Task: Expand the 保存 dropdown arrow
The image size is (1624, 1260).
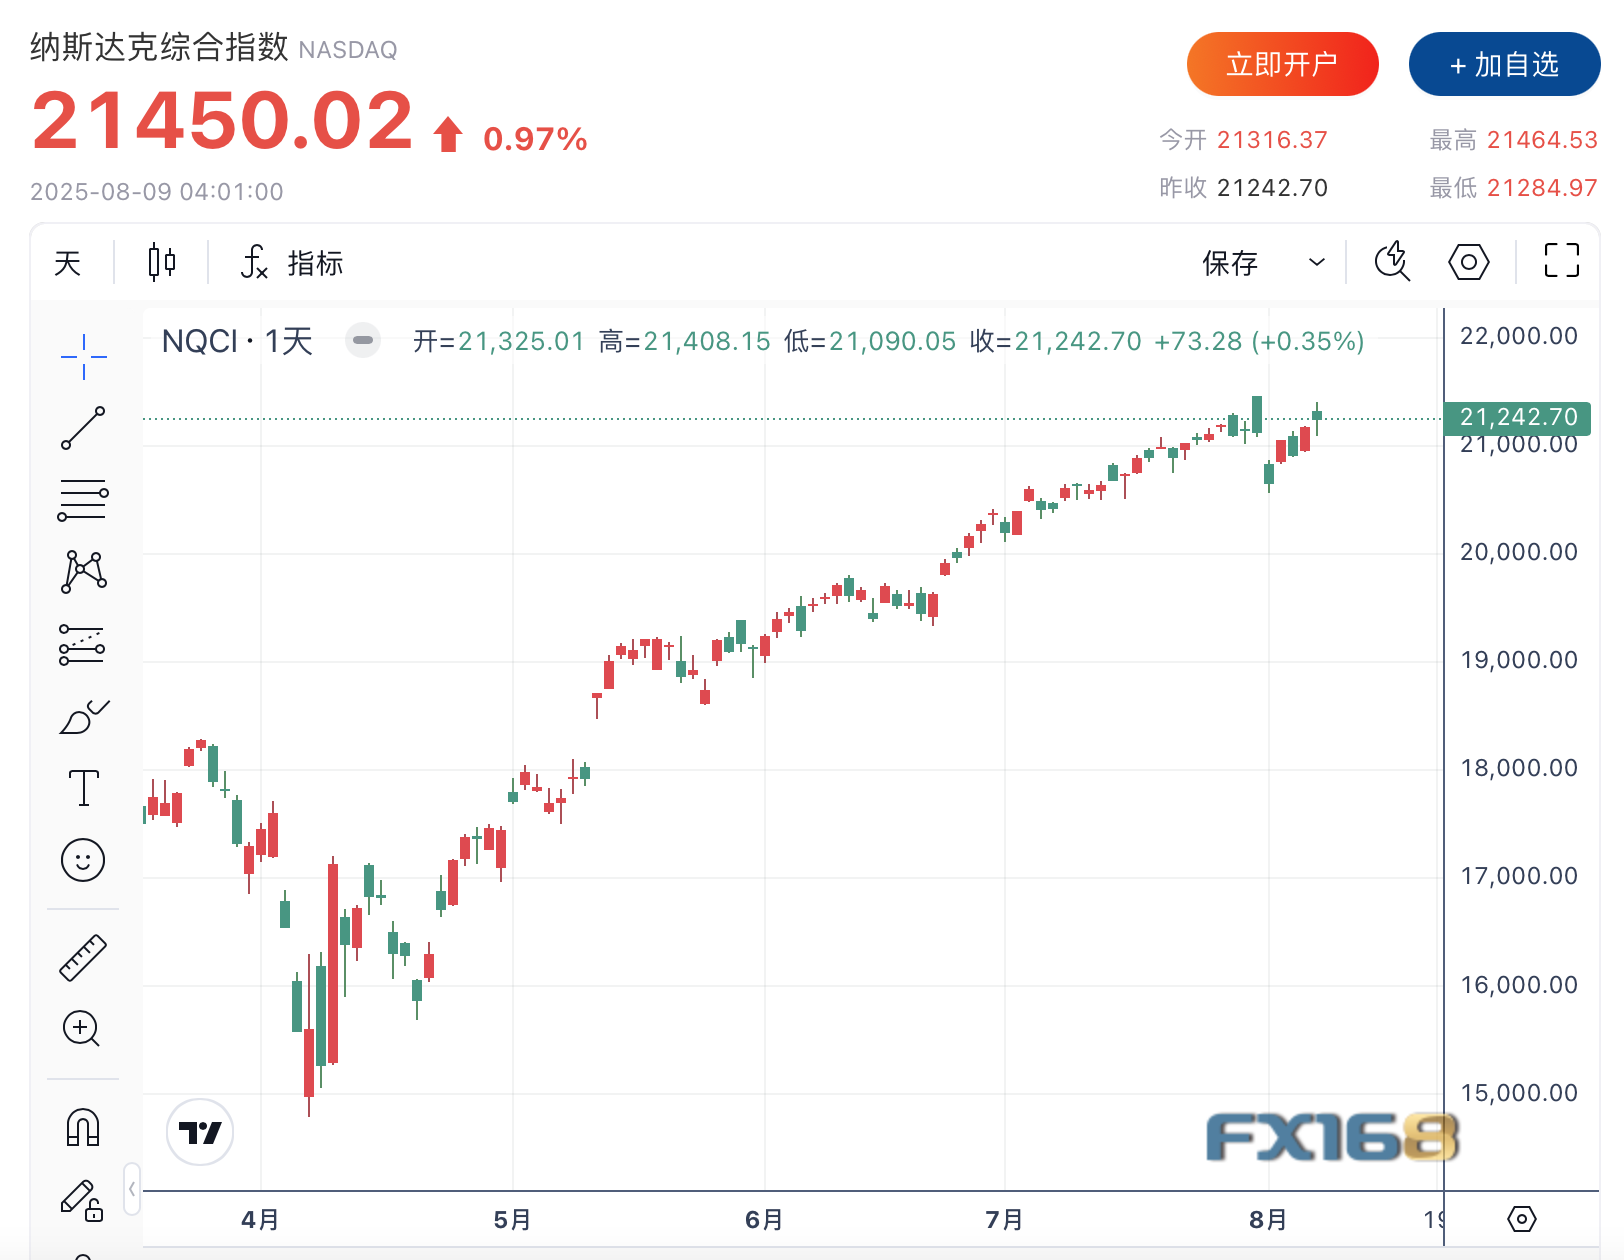Action: (x=1317, y=263)
